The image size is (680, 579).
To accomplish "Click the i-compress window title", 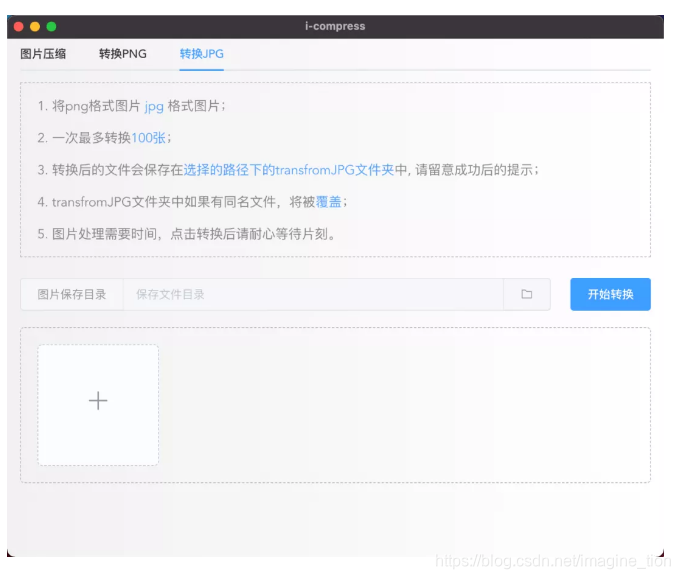I will point(335,26).
